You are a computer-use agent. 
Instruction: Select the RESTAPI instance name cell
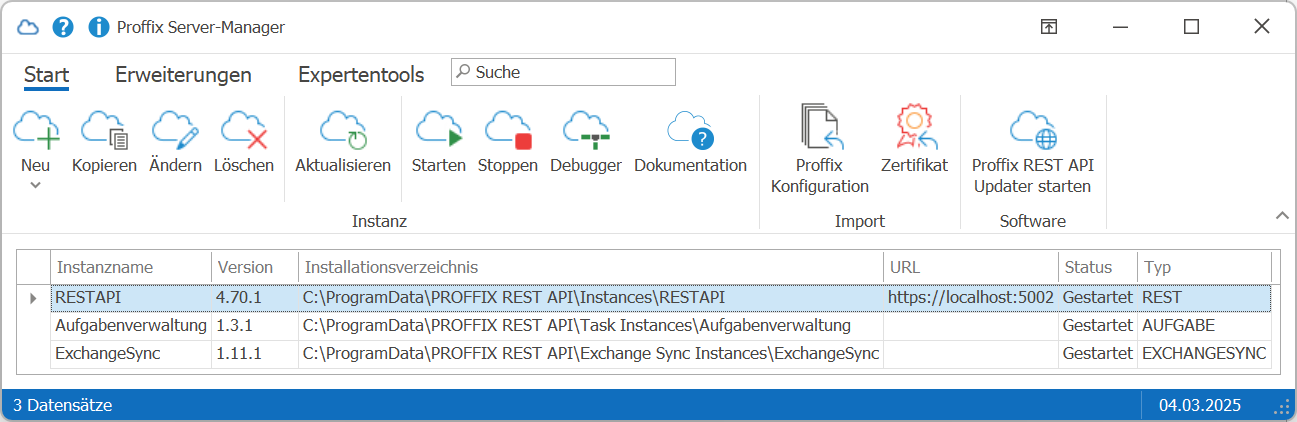130,297
